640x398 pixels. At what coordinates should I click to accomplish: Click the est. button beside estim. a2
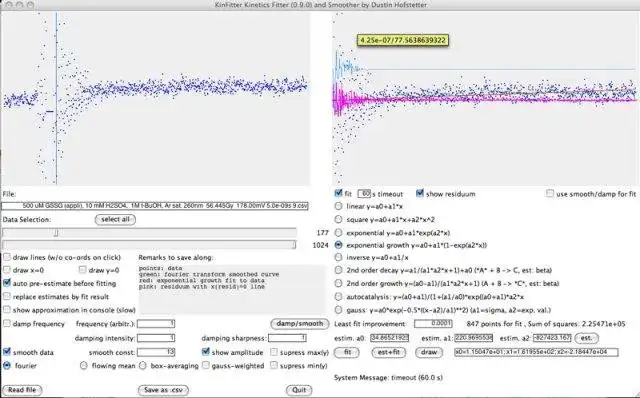[587, 338]
